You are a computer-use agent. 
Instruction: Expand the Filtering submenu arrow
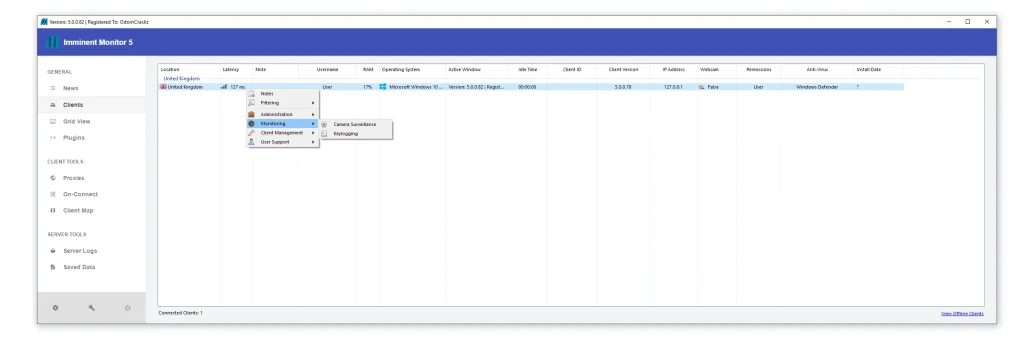tap(313, 103)
